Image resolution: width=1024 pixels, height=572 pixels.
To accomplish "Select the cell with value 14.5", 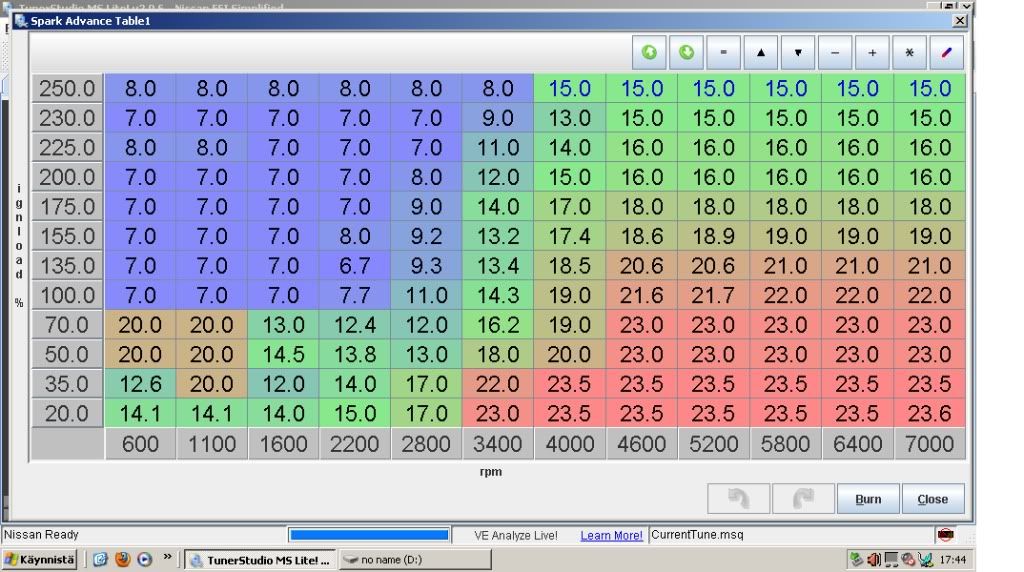I will point(283,355).
